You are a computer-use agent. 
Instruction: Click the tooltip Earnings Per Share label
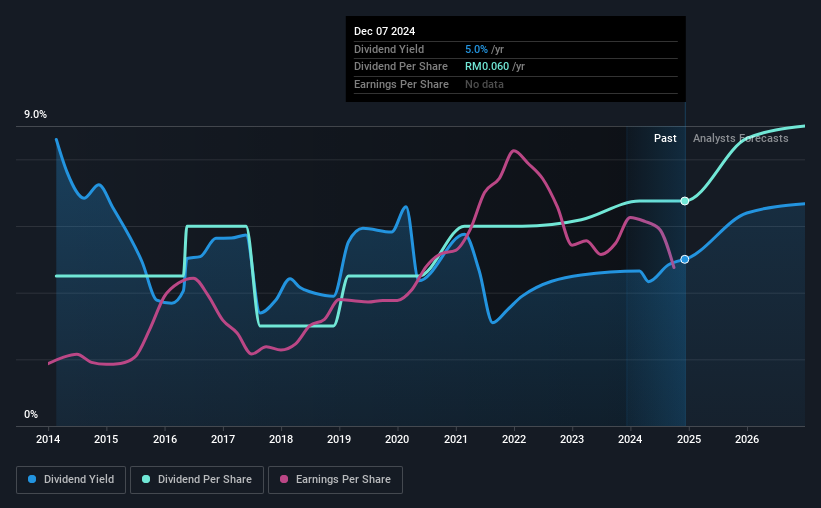401,84
